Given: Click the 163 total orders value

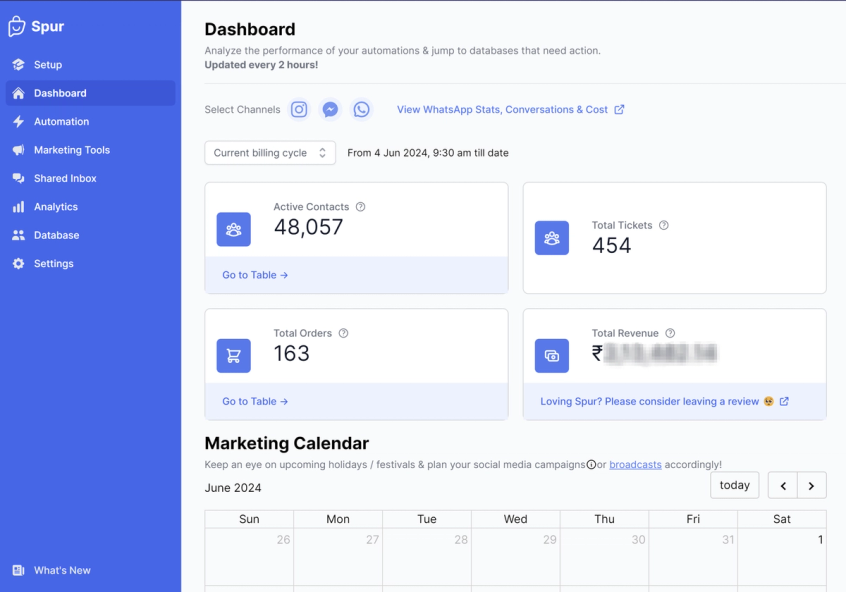Looking at the screenshot, I should 291,353.
